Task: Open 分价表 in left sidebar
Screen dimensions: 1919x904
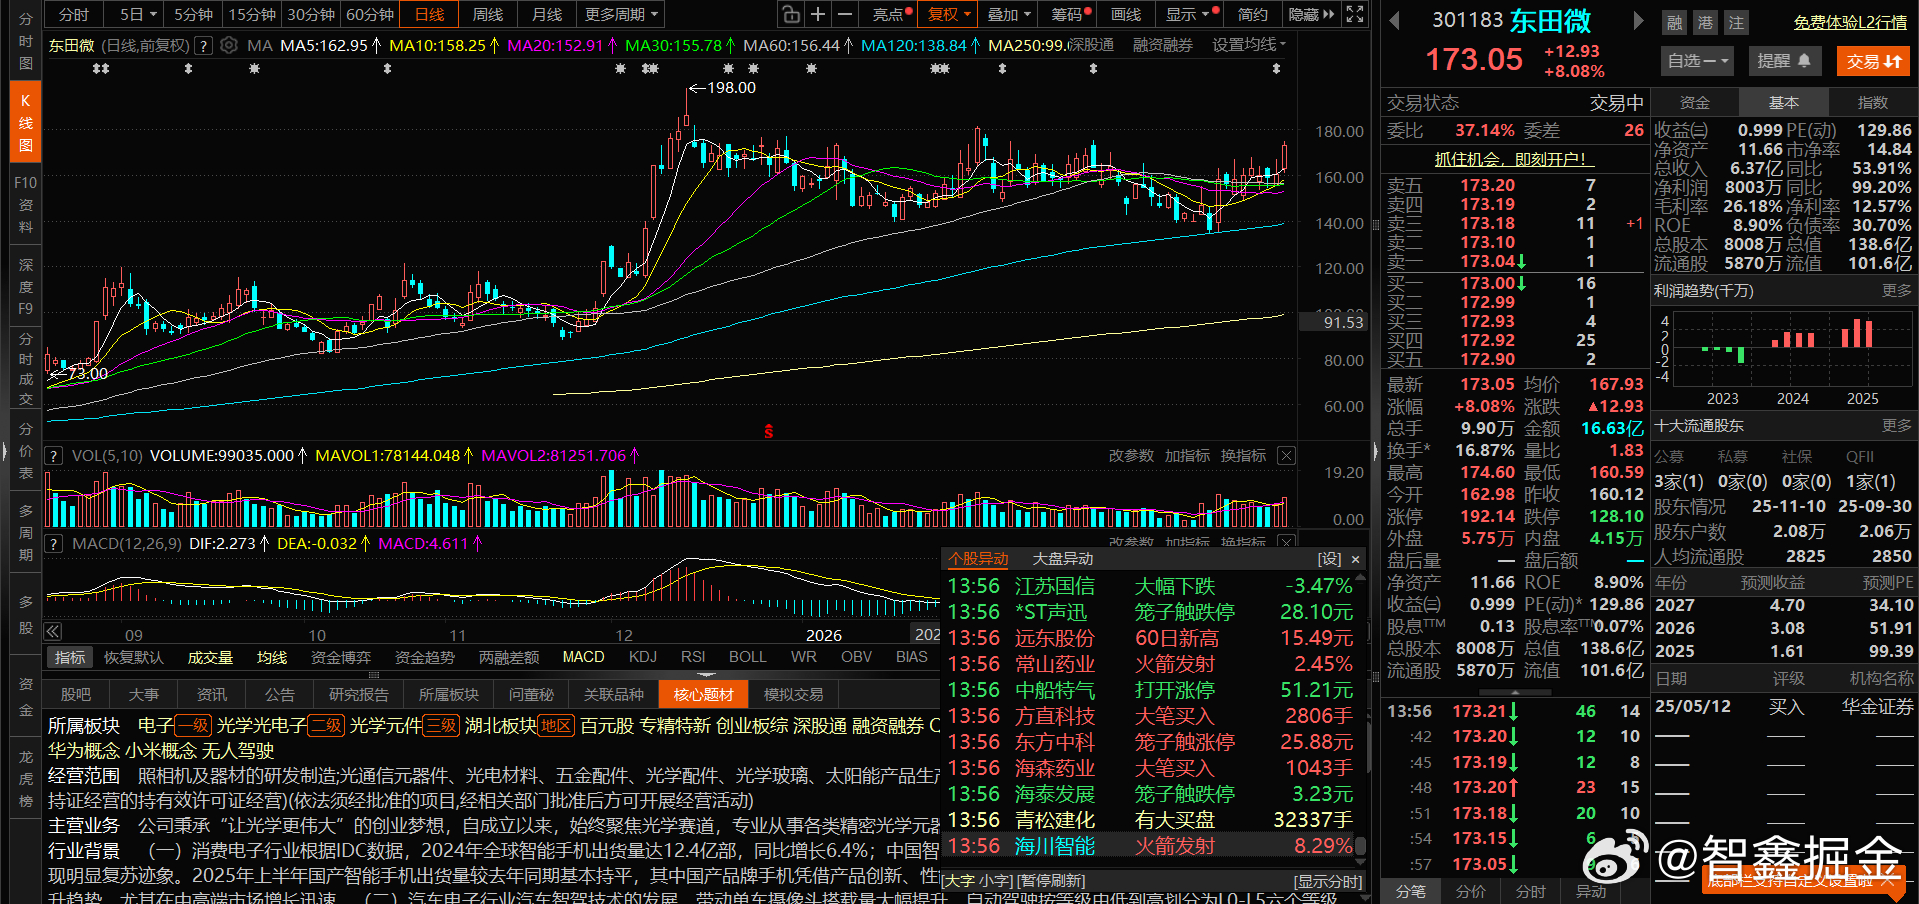Action: 25,450
